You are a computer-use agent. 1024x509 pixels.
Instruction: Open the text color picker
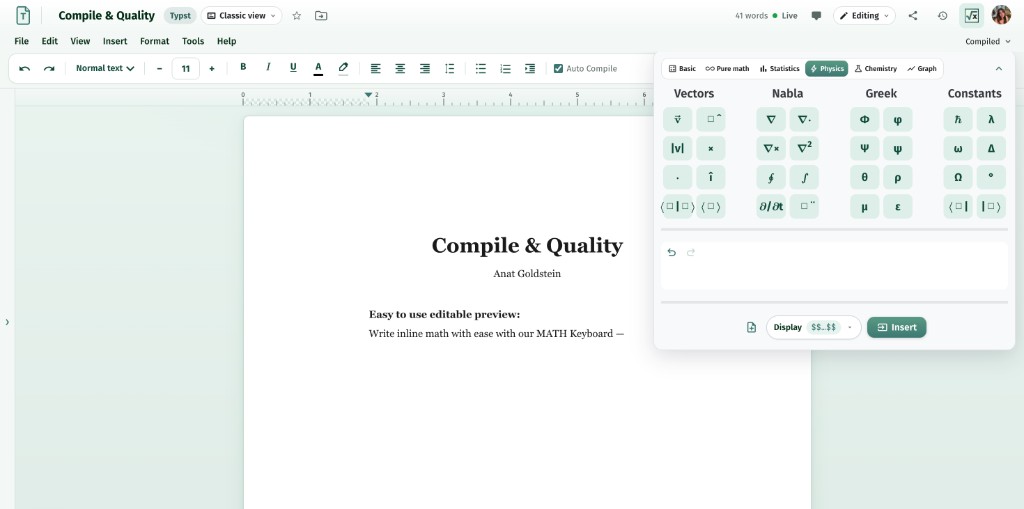click(318, 68)
